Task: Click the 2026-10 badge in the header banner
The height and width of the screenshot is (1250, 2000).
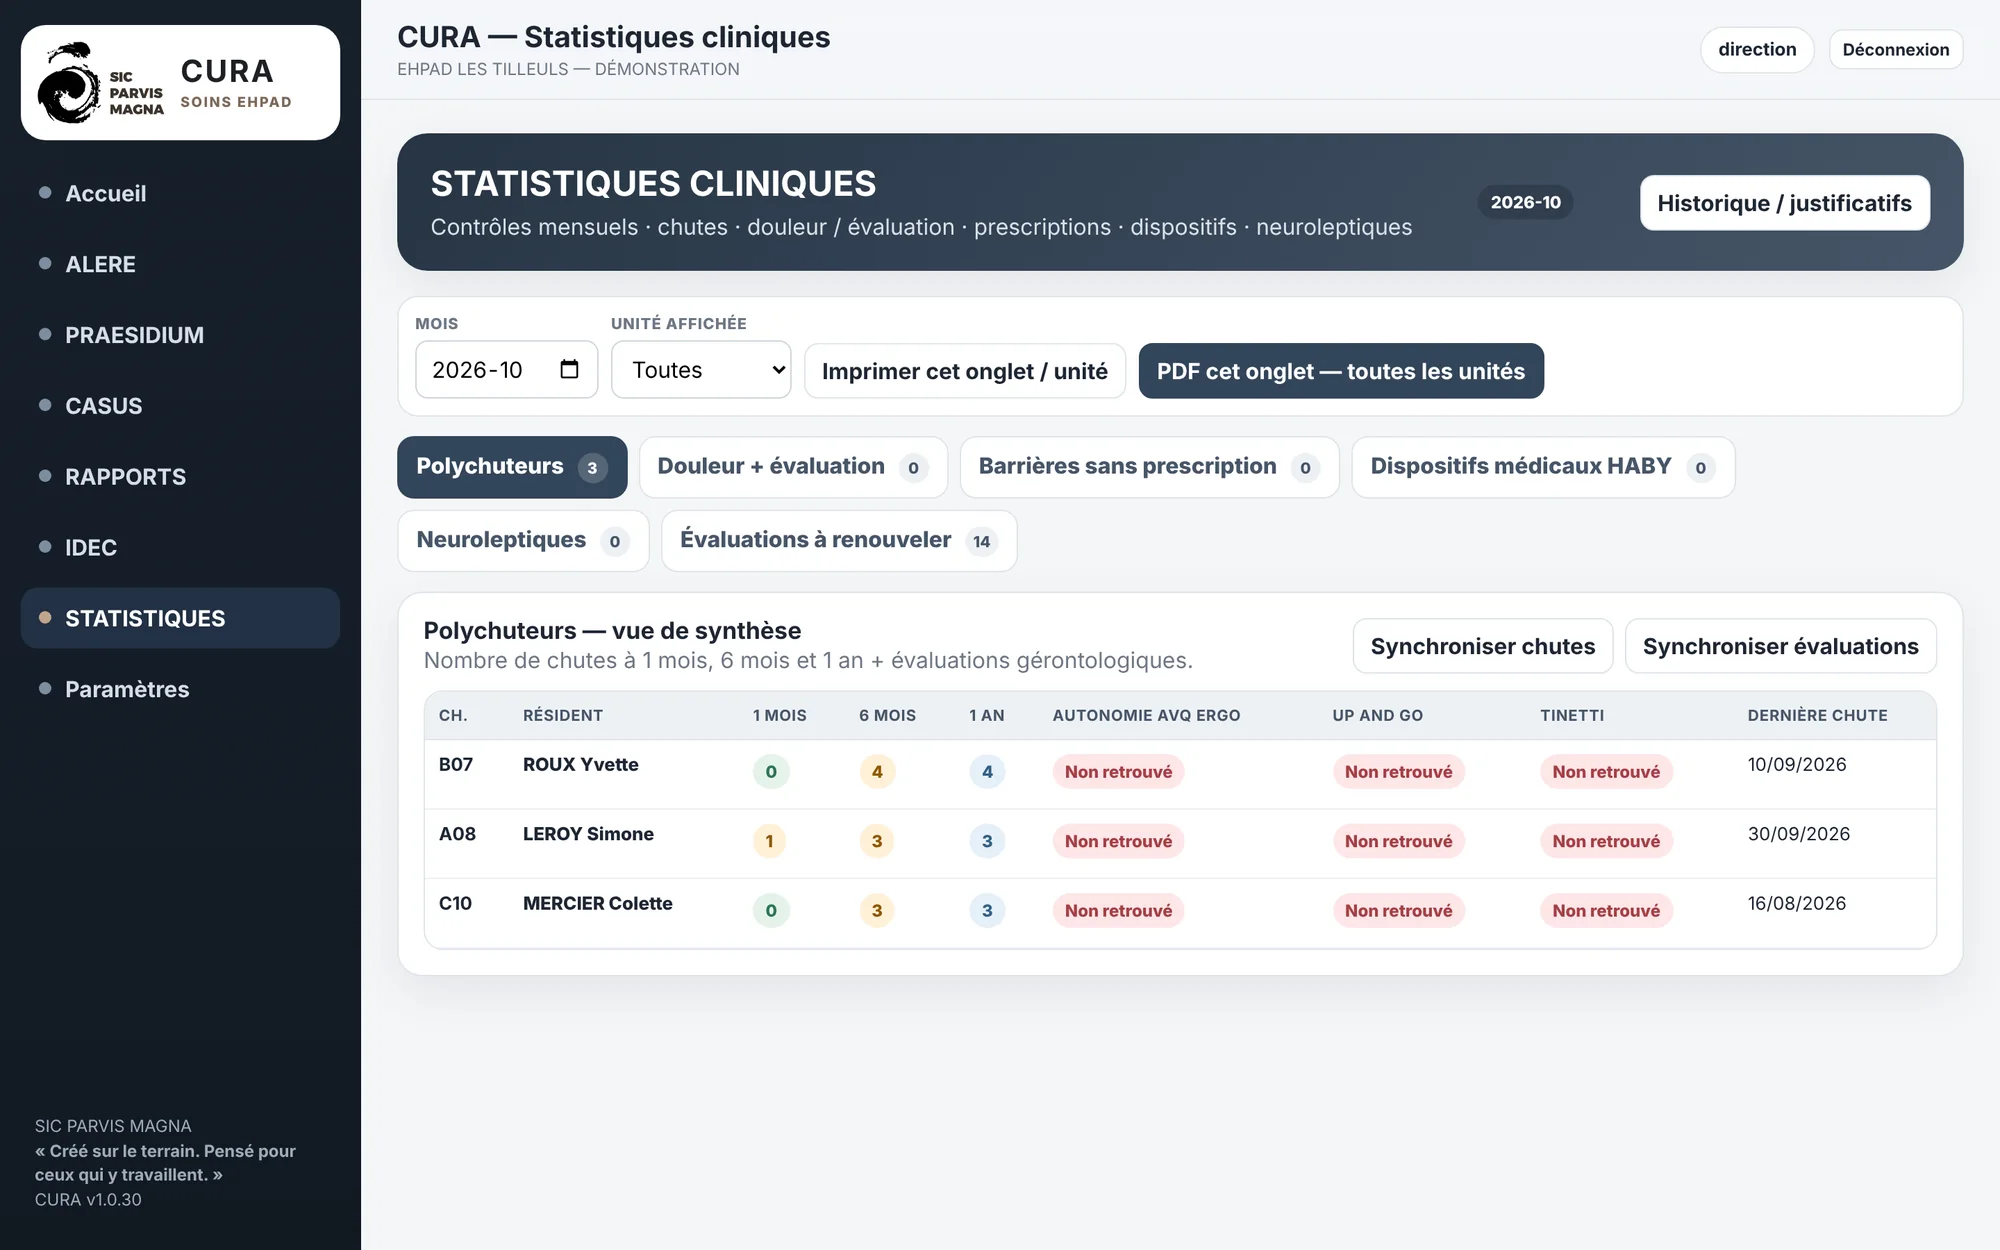Action: 1525,202
